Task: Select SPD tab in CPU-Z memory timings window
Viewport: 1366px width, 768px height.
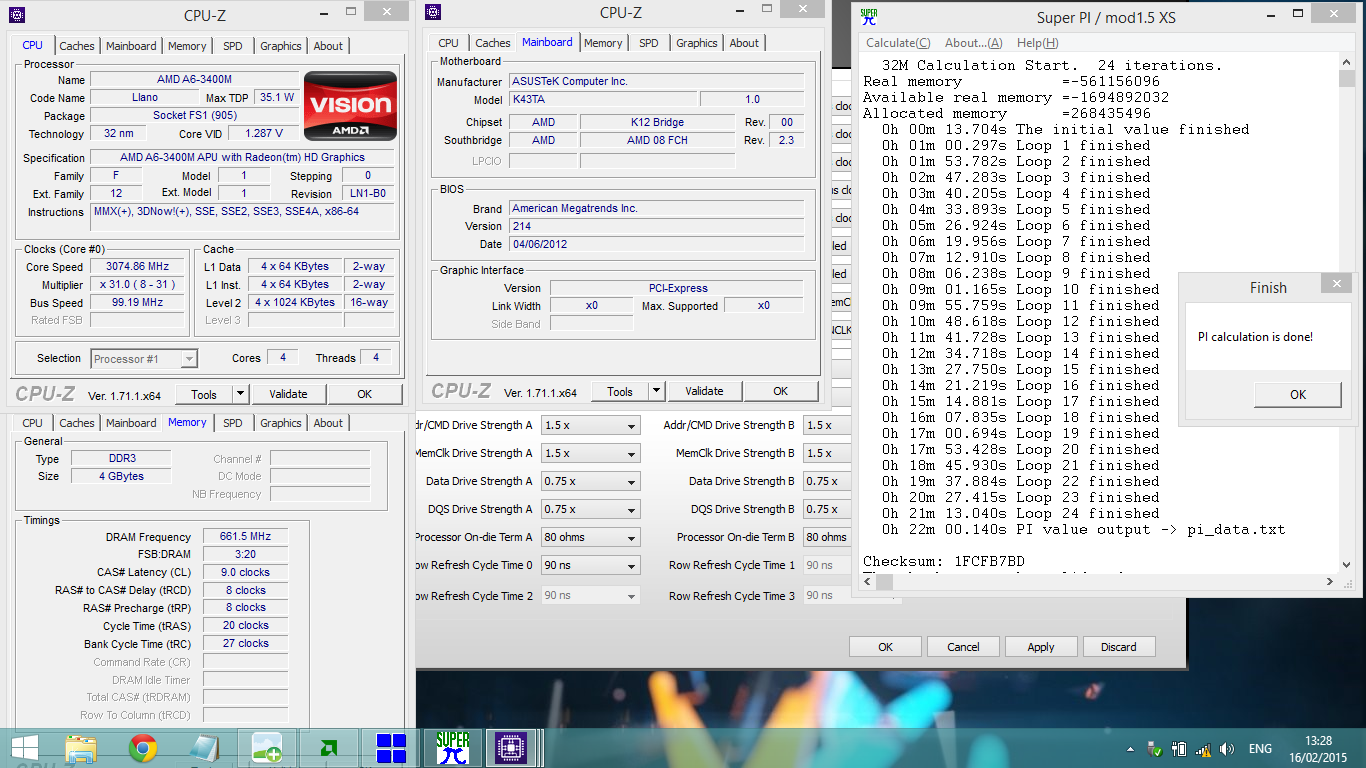Action: click(233, 423)
